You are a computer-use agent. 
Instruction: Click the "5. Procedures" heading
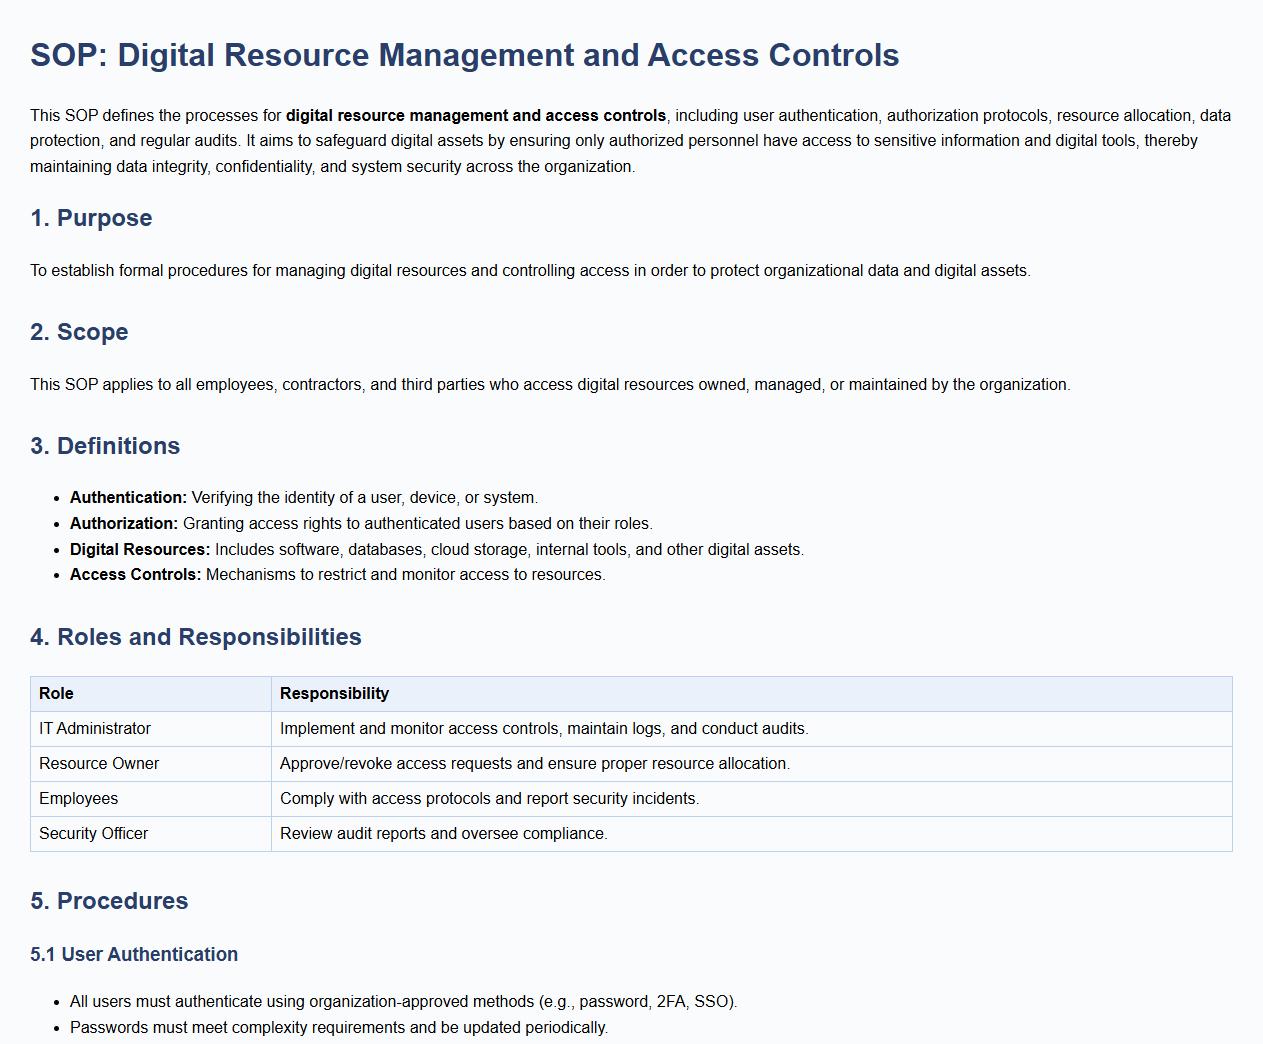coord(109,901)
